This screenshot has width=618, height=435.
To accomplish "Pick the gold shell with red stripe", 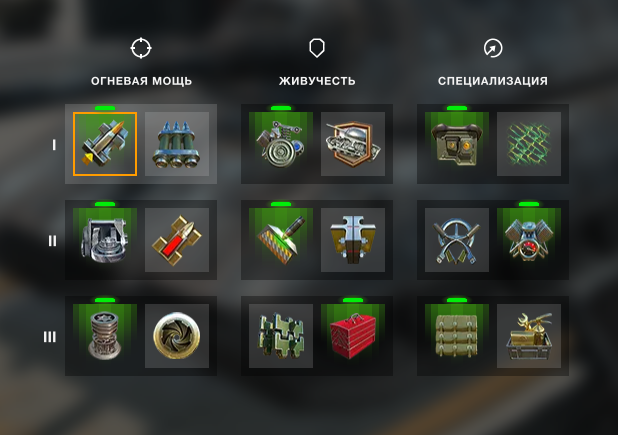I will click(177, 240).
